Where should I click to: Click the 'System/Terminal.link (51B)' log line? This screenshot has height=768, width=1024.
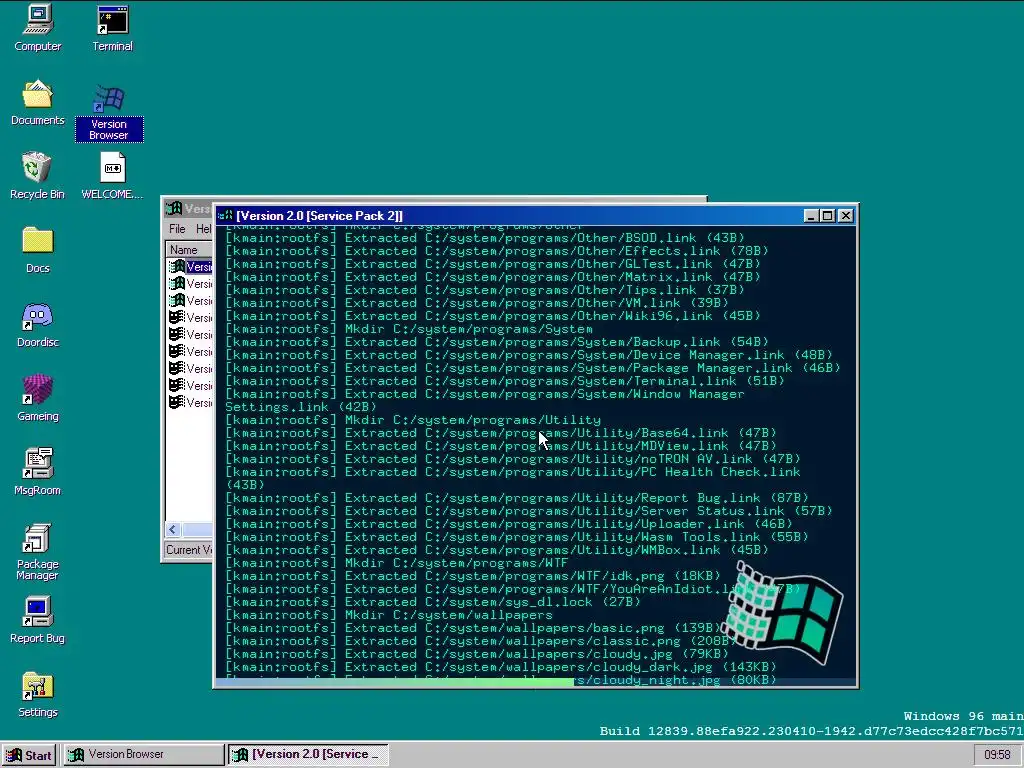click(x=505, y=381)
